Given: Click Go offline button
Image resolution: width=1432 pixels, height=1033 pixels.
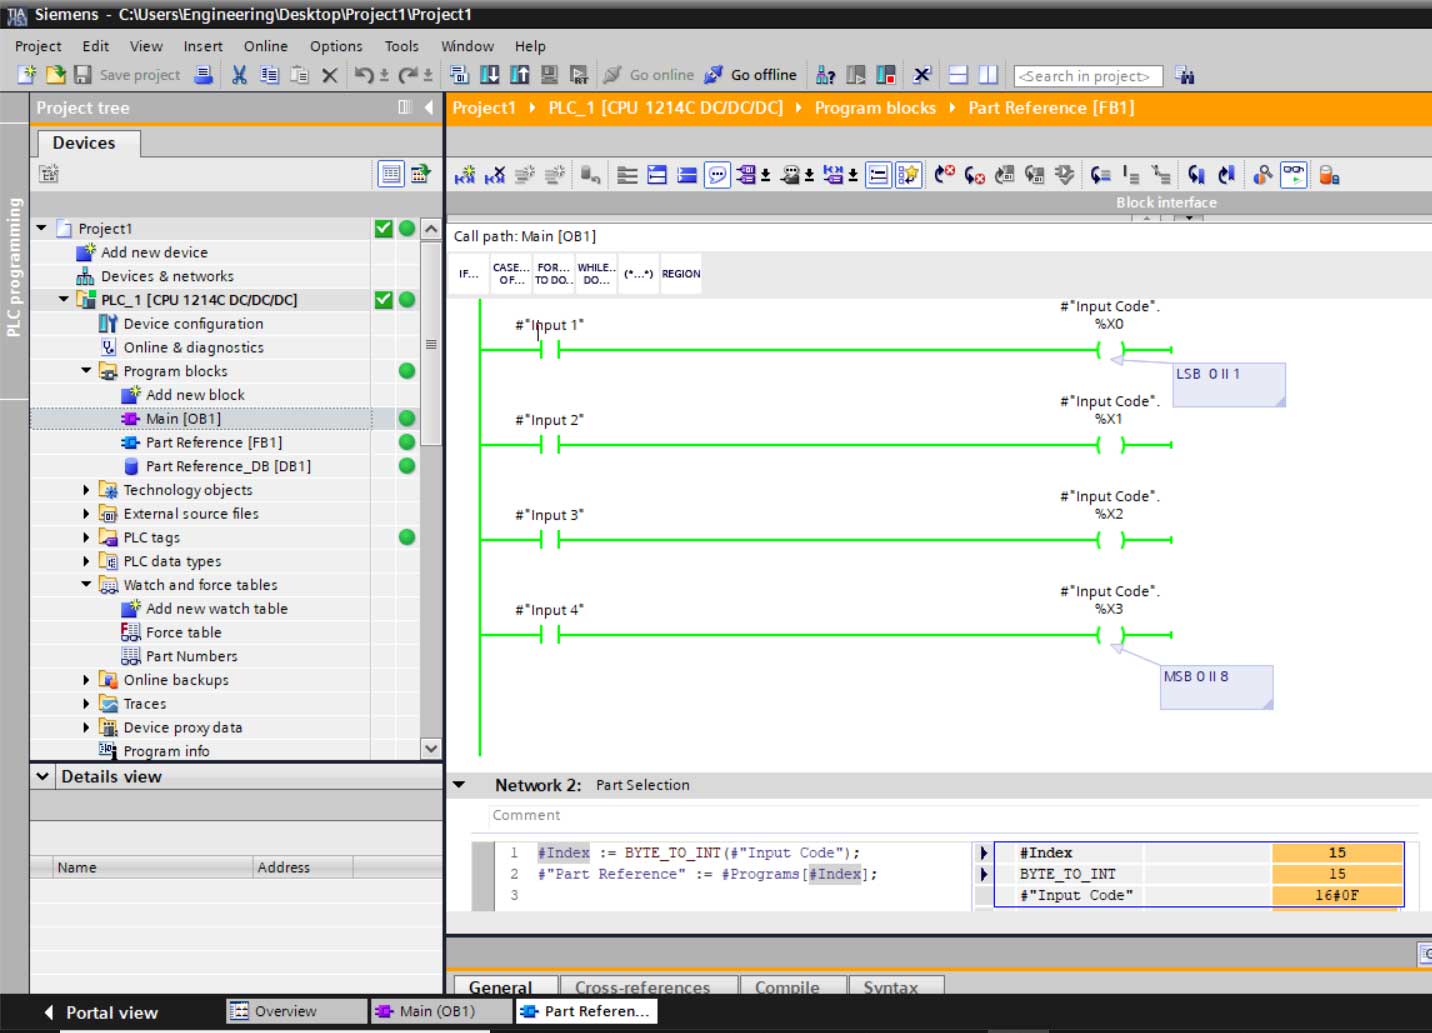Looking at the screenshot, I should coord(751,75).
